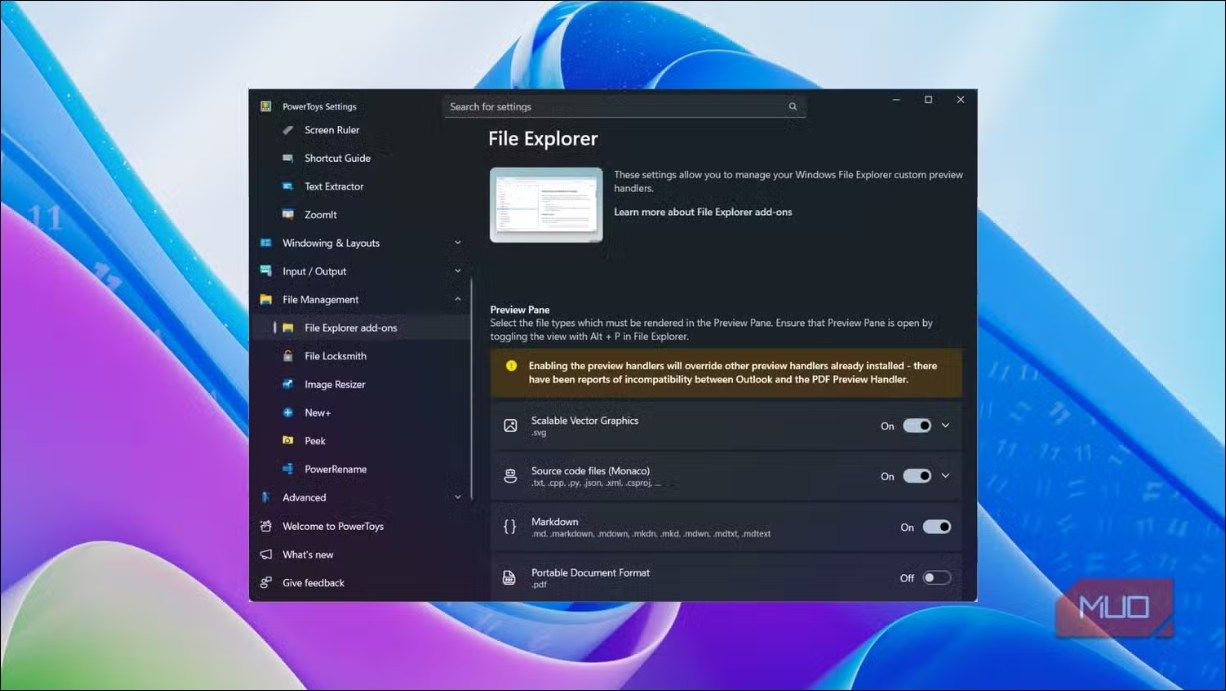Click the Markdown curly braces icon
1226x691 pixels.
(x=510, y=527)
